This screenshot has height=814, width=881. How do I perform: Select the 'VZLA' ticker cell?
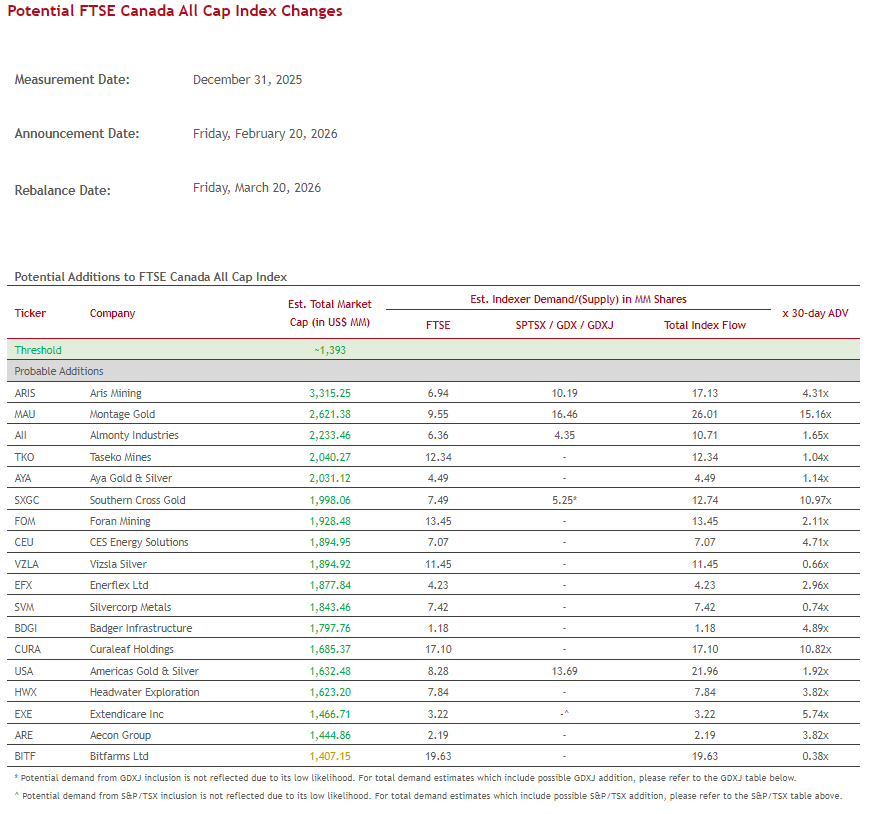[x=26, y=564]
